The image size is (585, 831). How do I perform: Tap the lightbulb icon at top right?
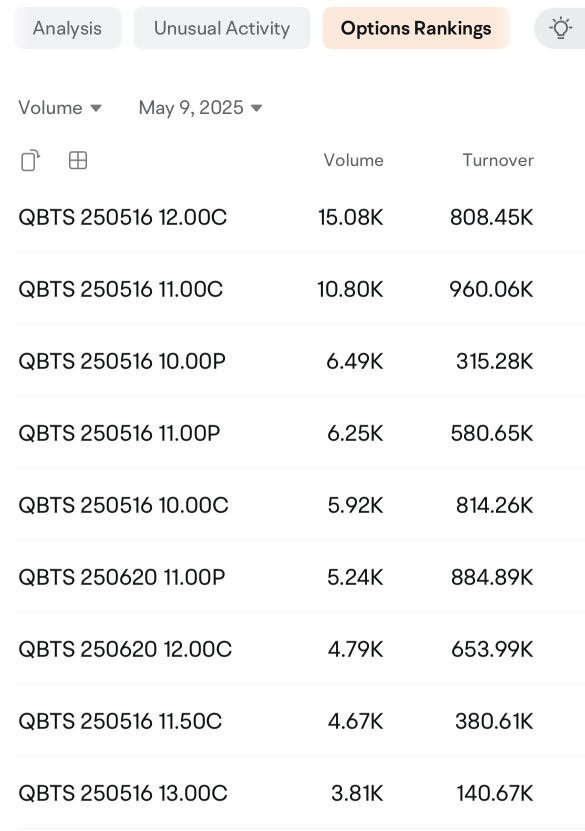point(560,28)
